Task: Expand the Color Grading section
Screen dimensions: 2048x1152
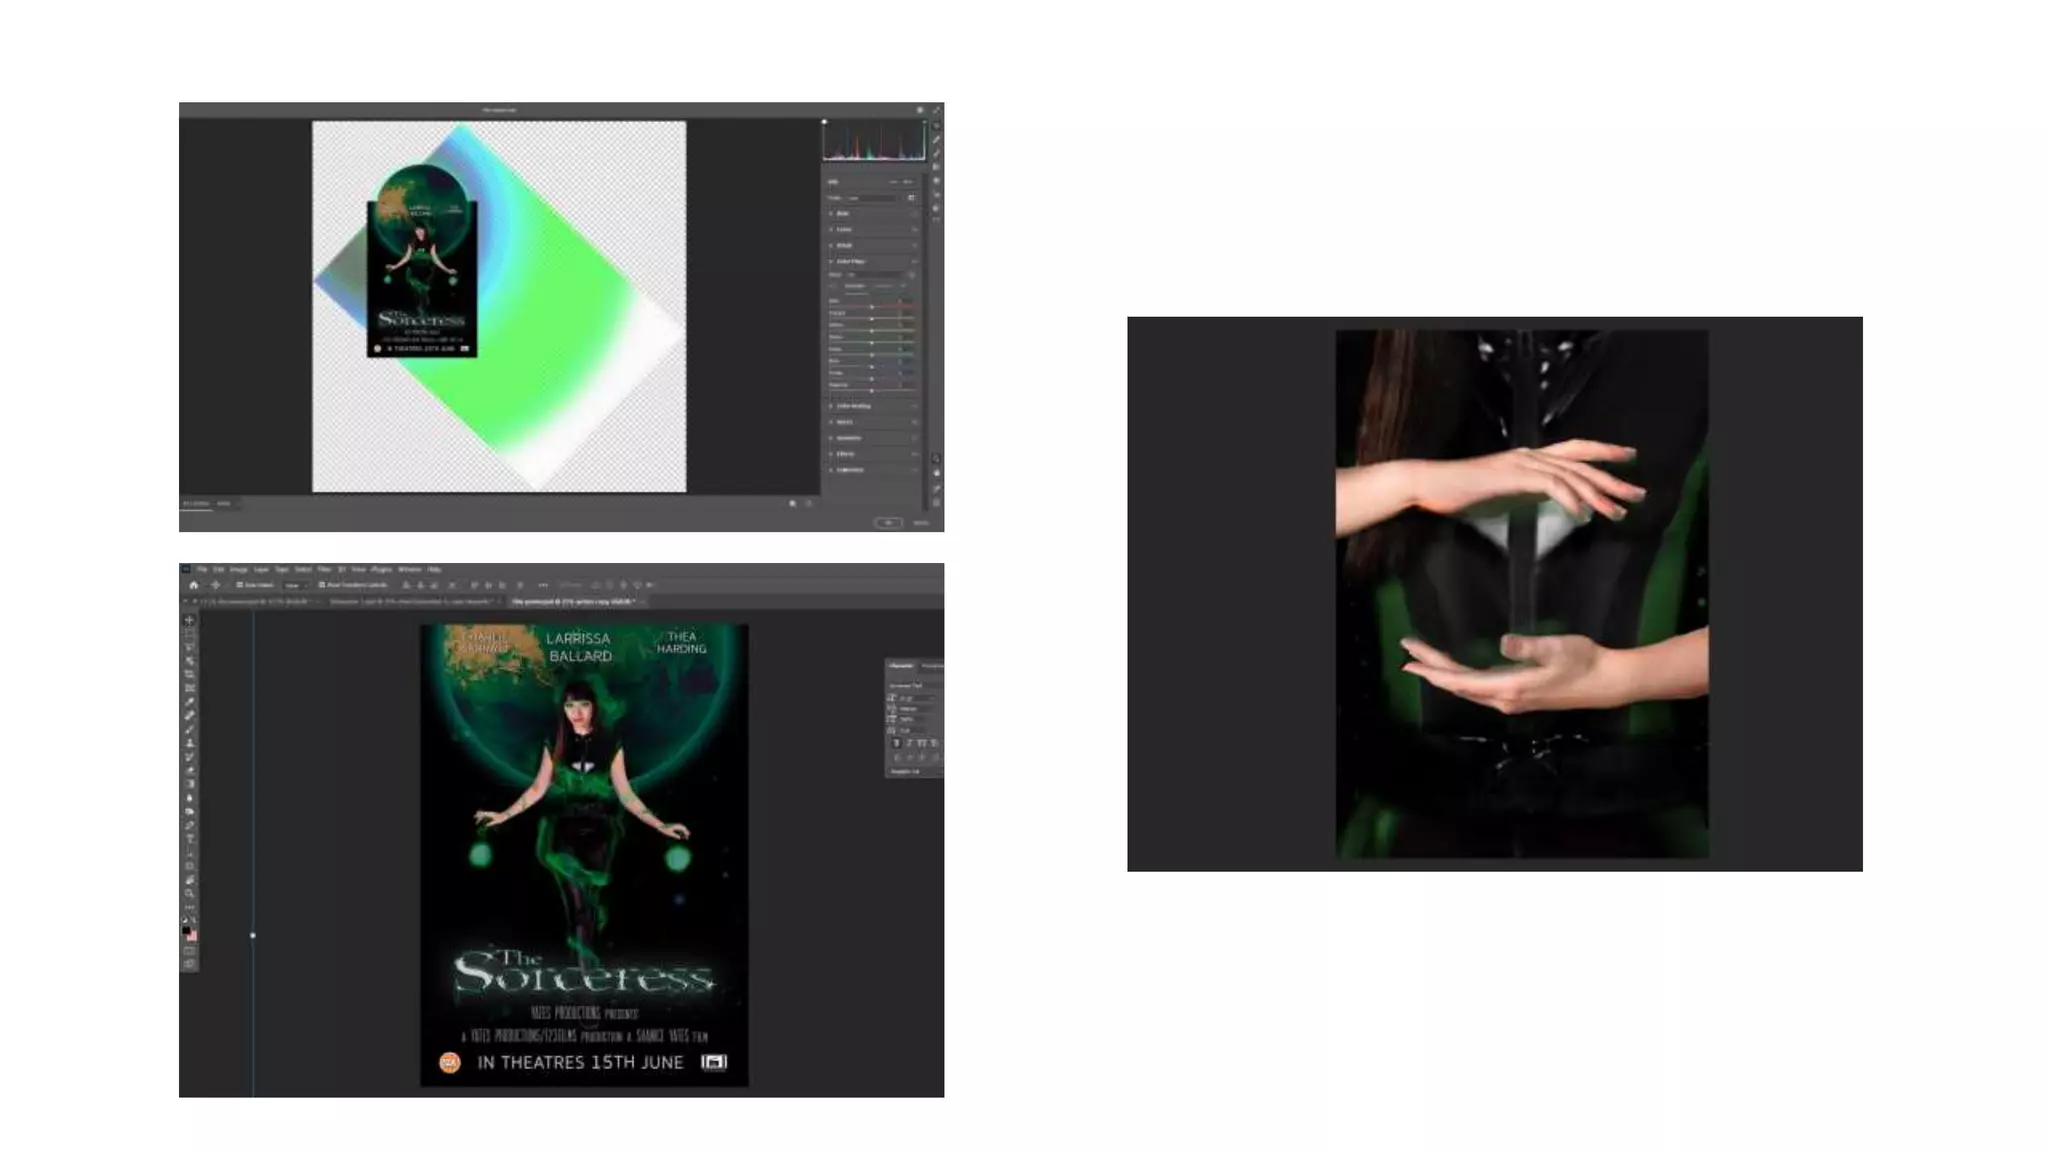Action: pyautogui.click(x=831, y=406)
